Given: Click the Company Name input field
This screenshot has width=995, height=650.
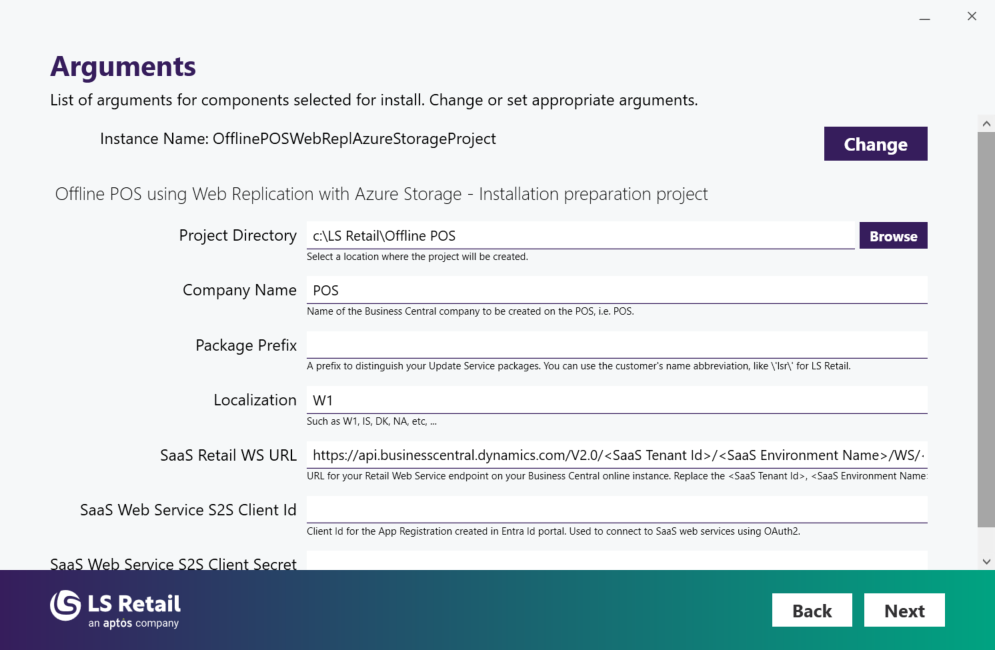Looking at the screenshot, I should tap(617, 290).
